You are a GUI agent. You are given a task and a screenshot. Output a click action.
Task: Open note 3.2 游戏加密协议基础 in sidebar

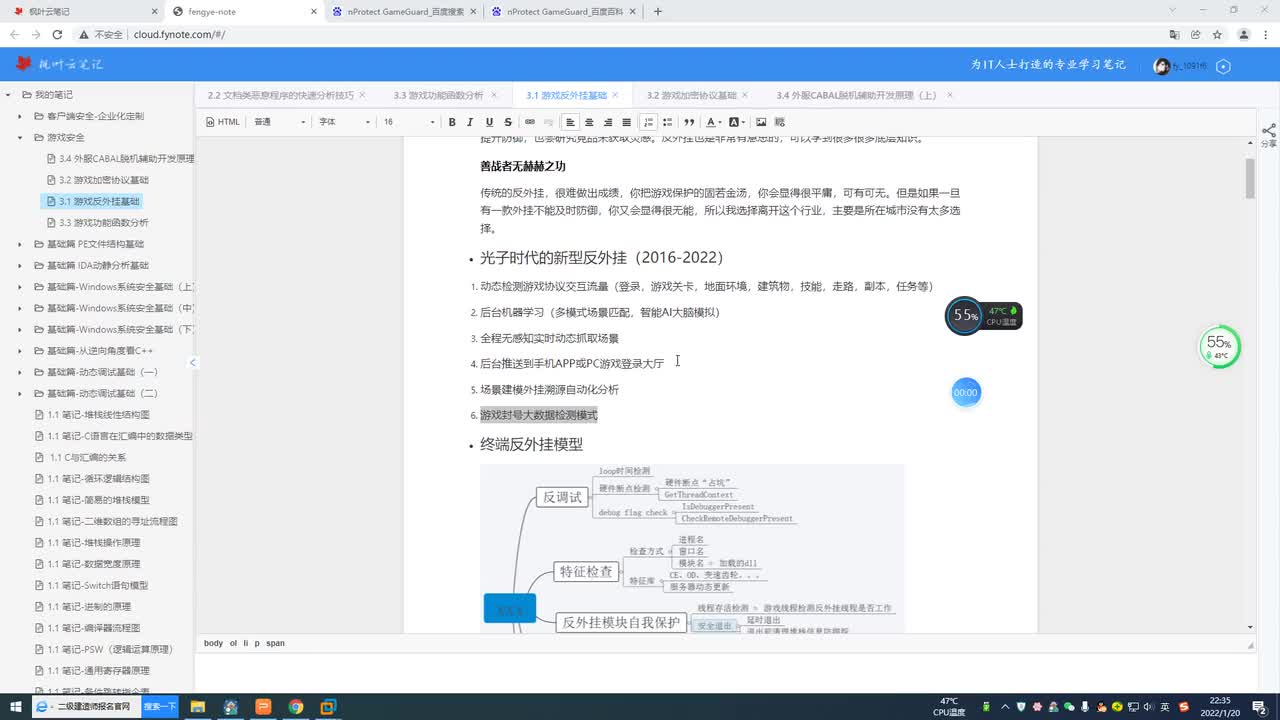click(97, 180)
